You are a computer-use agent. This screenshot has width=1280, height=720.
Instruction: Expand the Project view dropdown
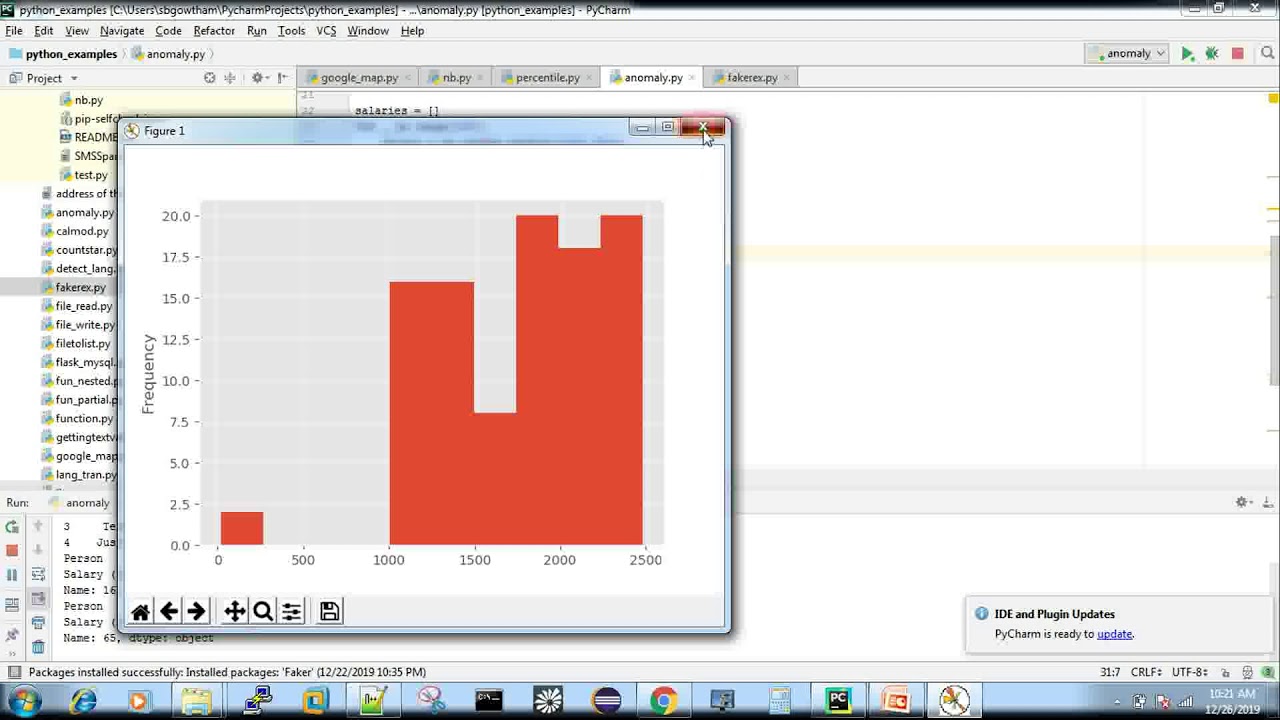coord(73,78)
